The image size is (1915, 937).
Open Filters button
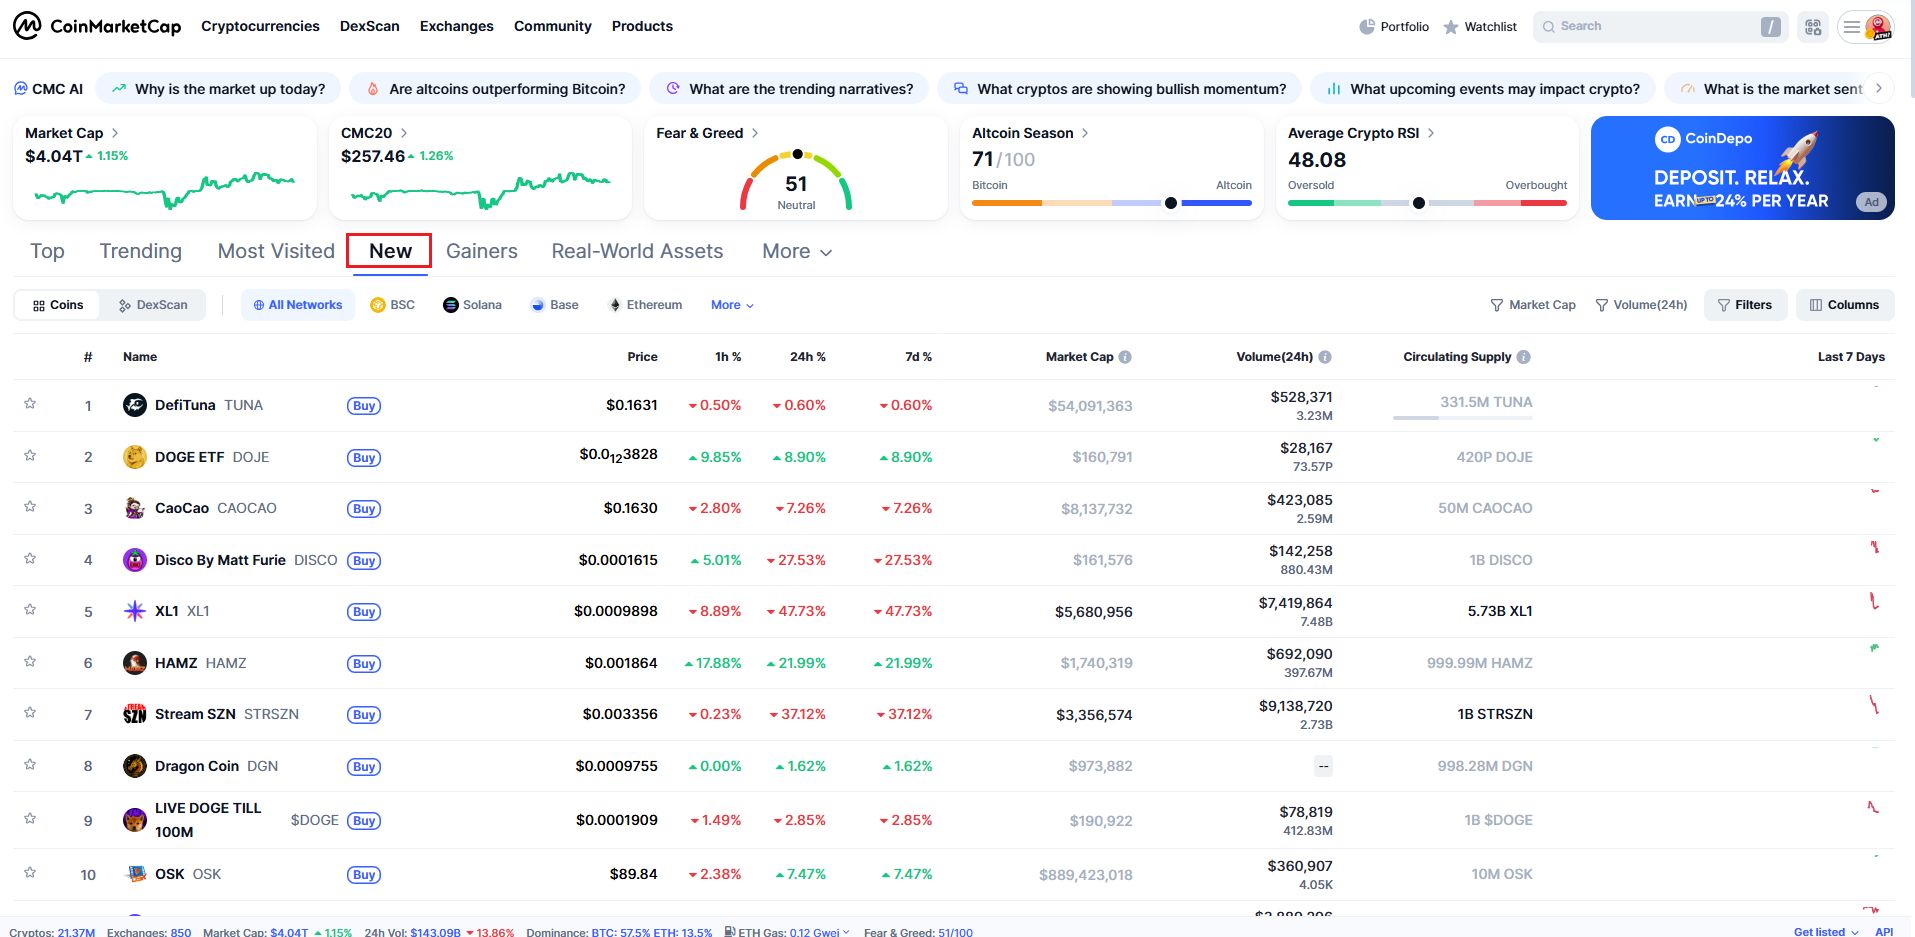(1745, 305)
